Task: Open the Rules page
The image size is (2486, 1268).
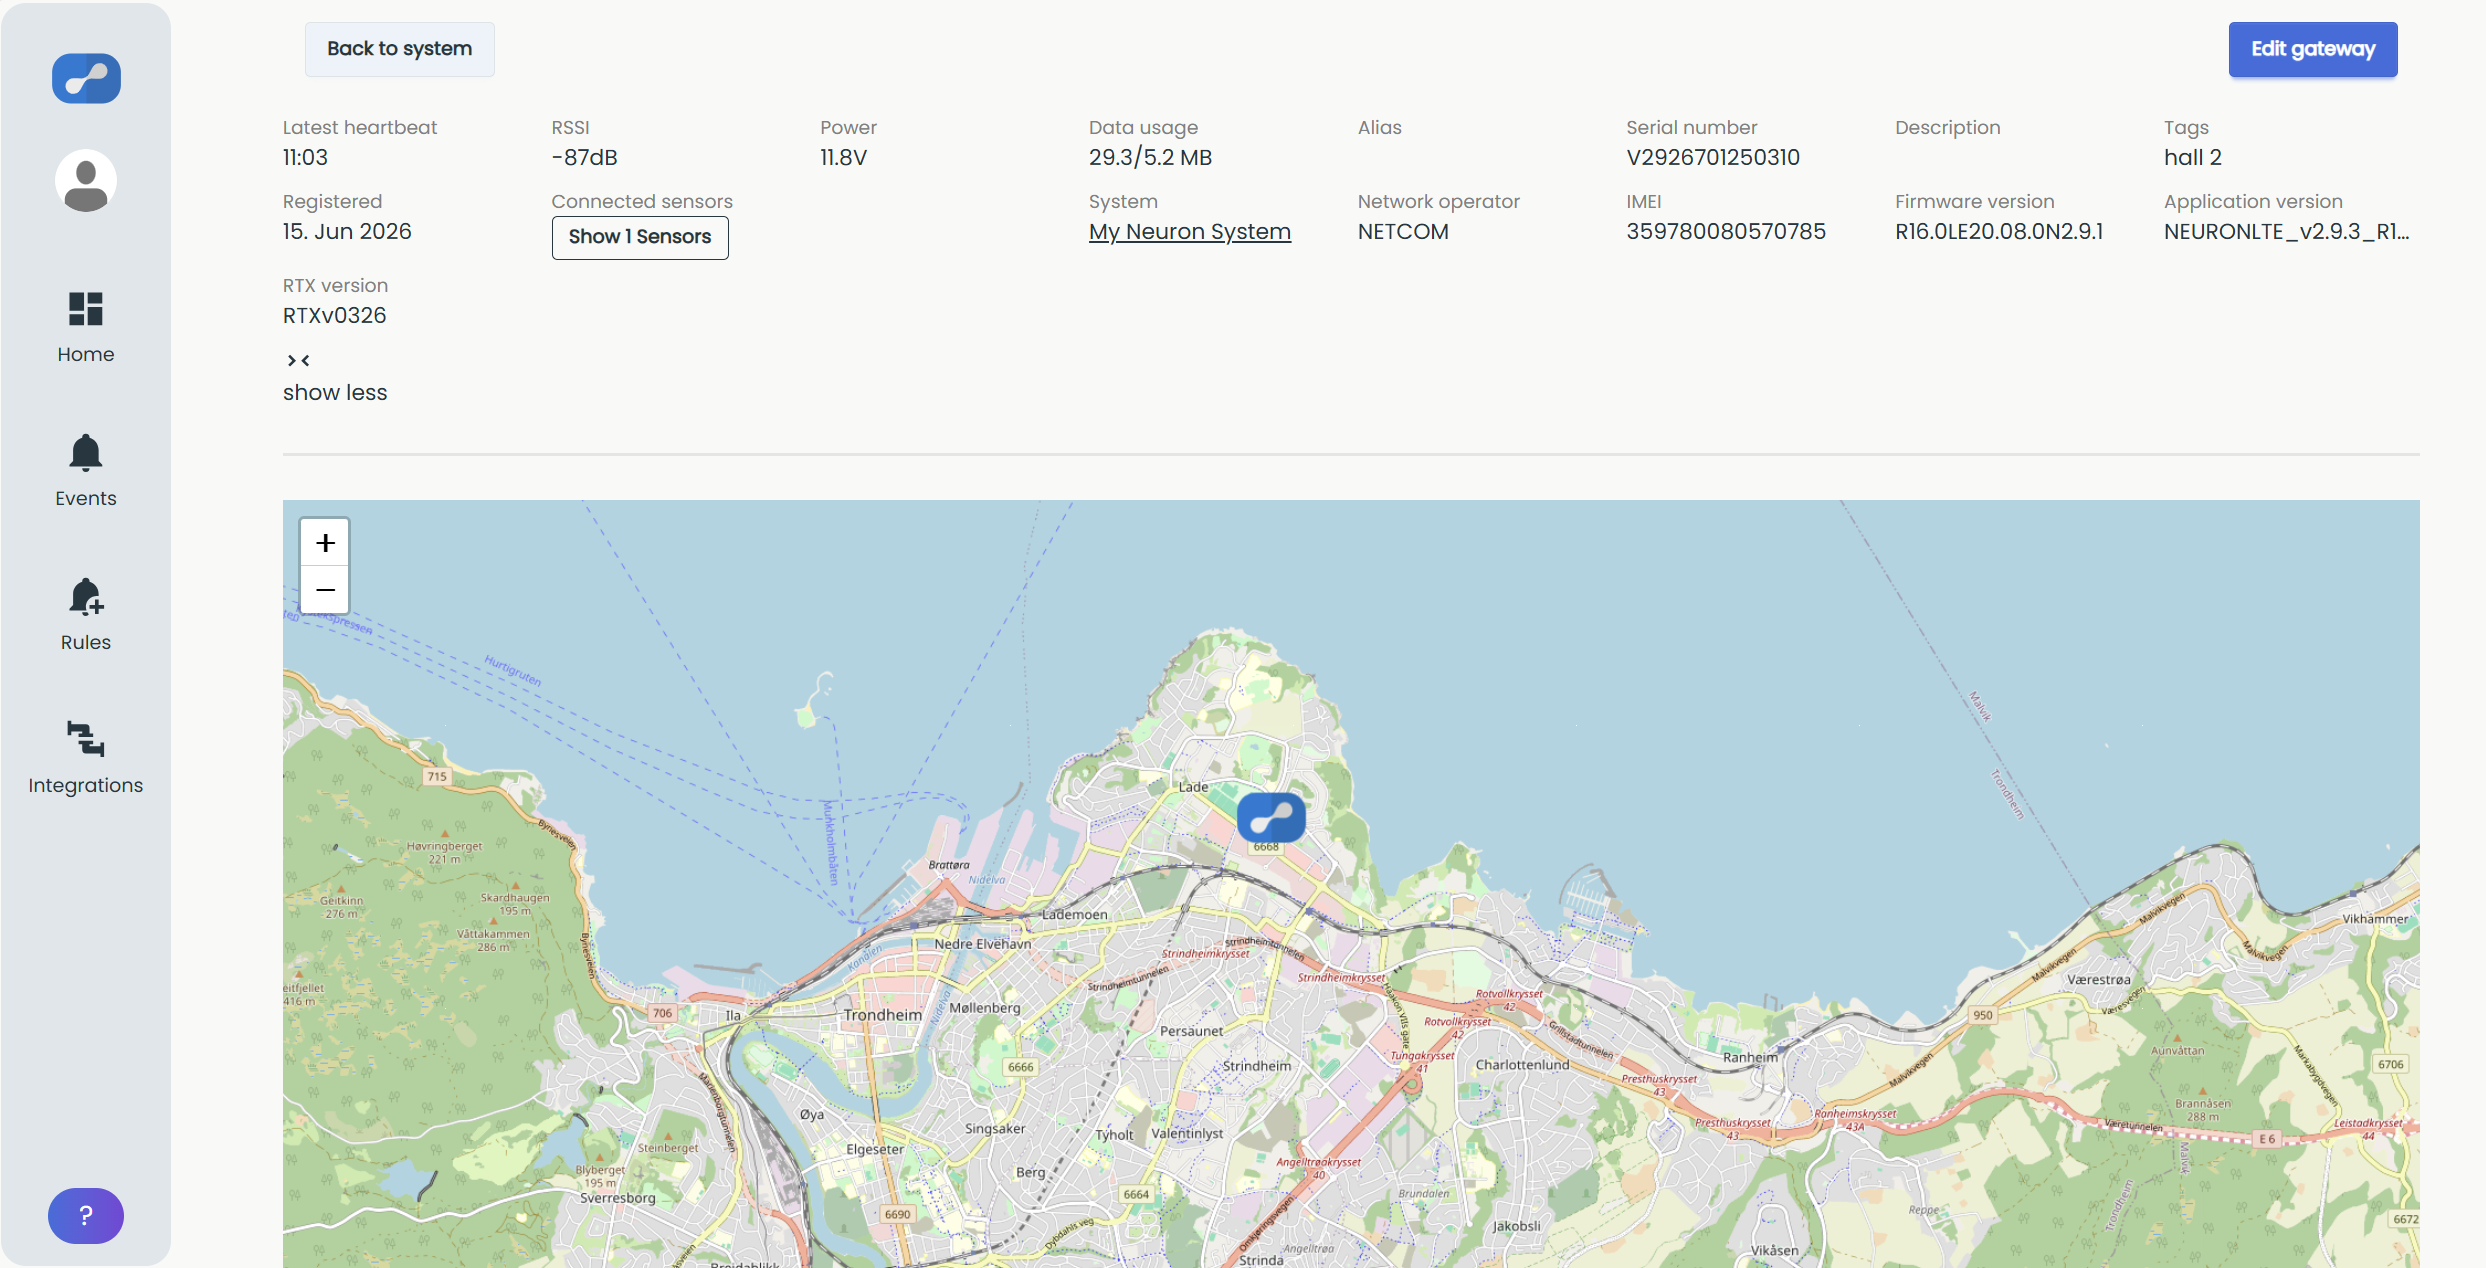Action: point(86,615)
